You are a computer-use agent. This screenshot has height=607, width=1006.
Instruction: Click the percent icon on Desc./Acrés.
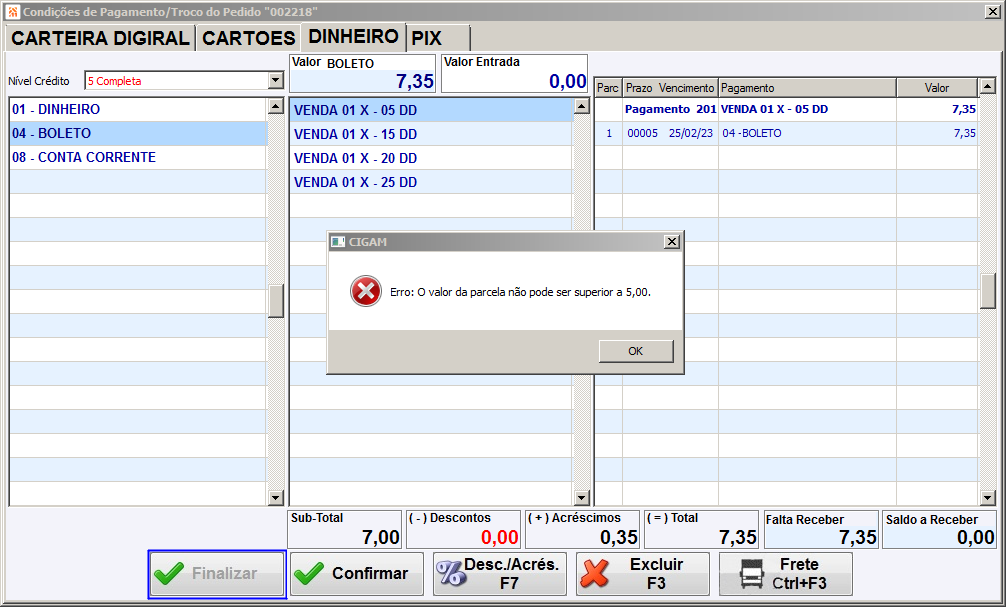452,573
